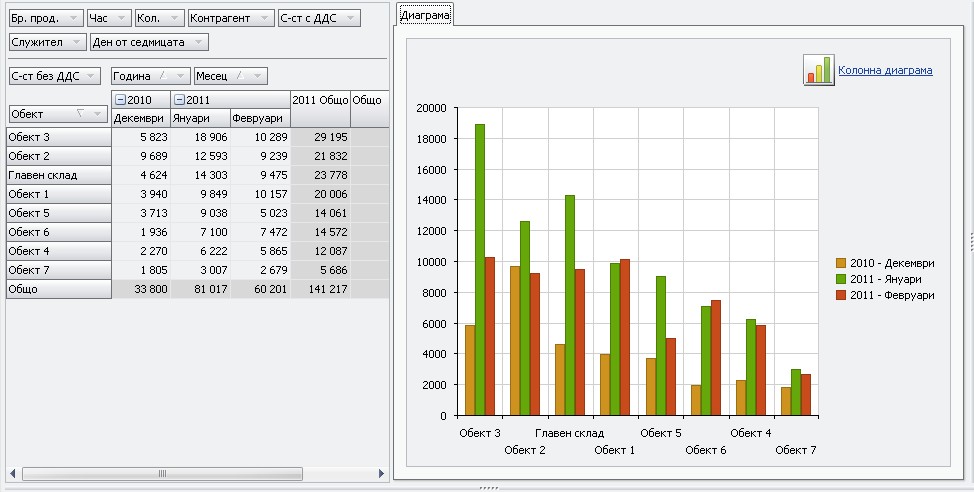
Task: Select the Януари column header
Action: 200,118
